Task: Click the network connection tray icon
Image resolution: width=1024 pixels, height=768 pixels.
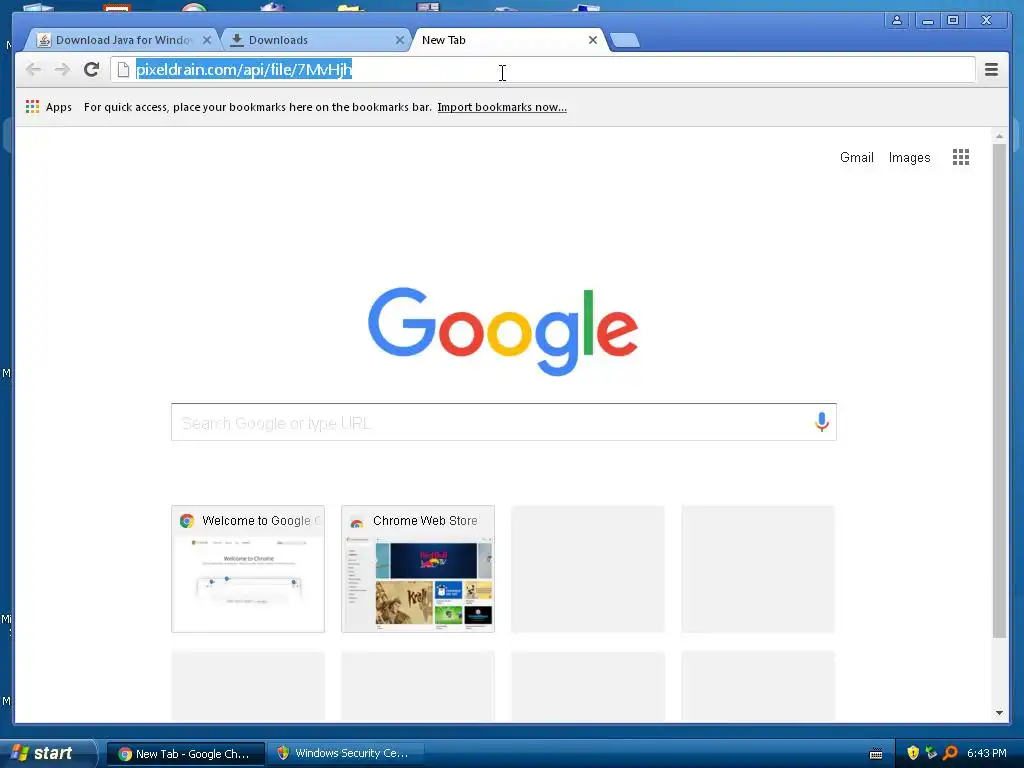Action: (x=931, y=753)
